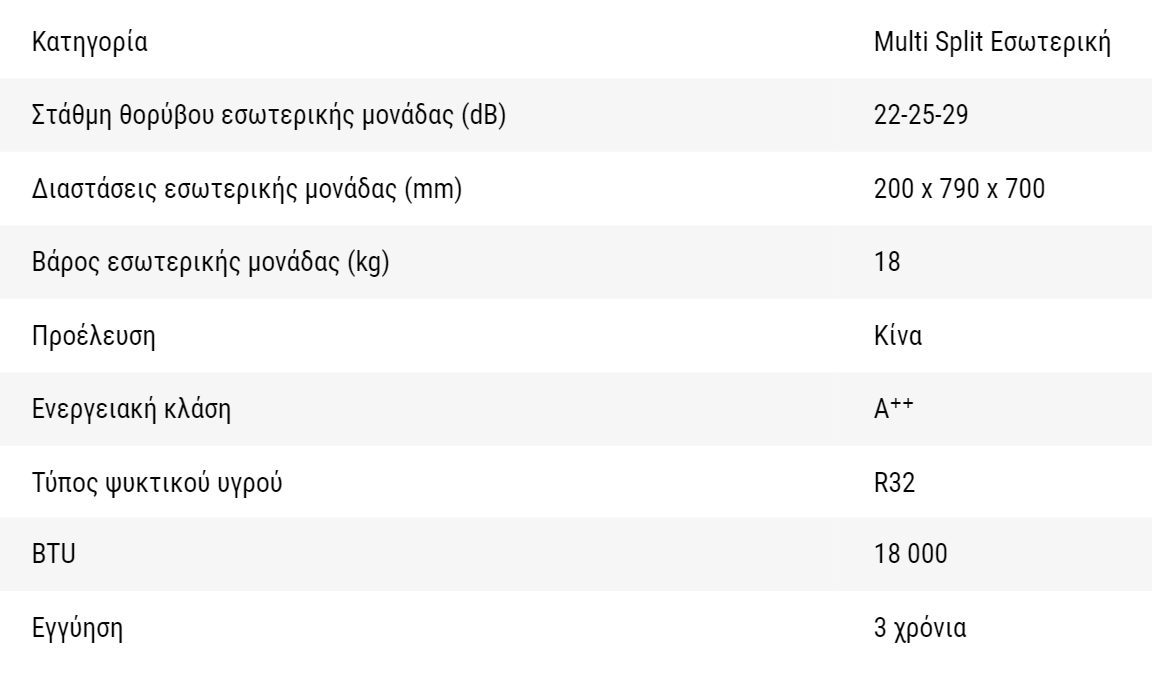Click the (dB) unit text
Viewport: 1152px width, 691px height.
(483, 115)
